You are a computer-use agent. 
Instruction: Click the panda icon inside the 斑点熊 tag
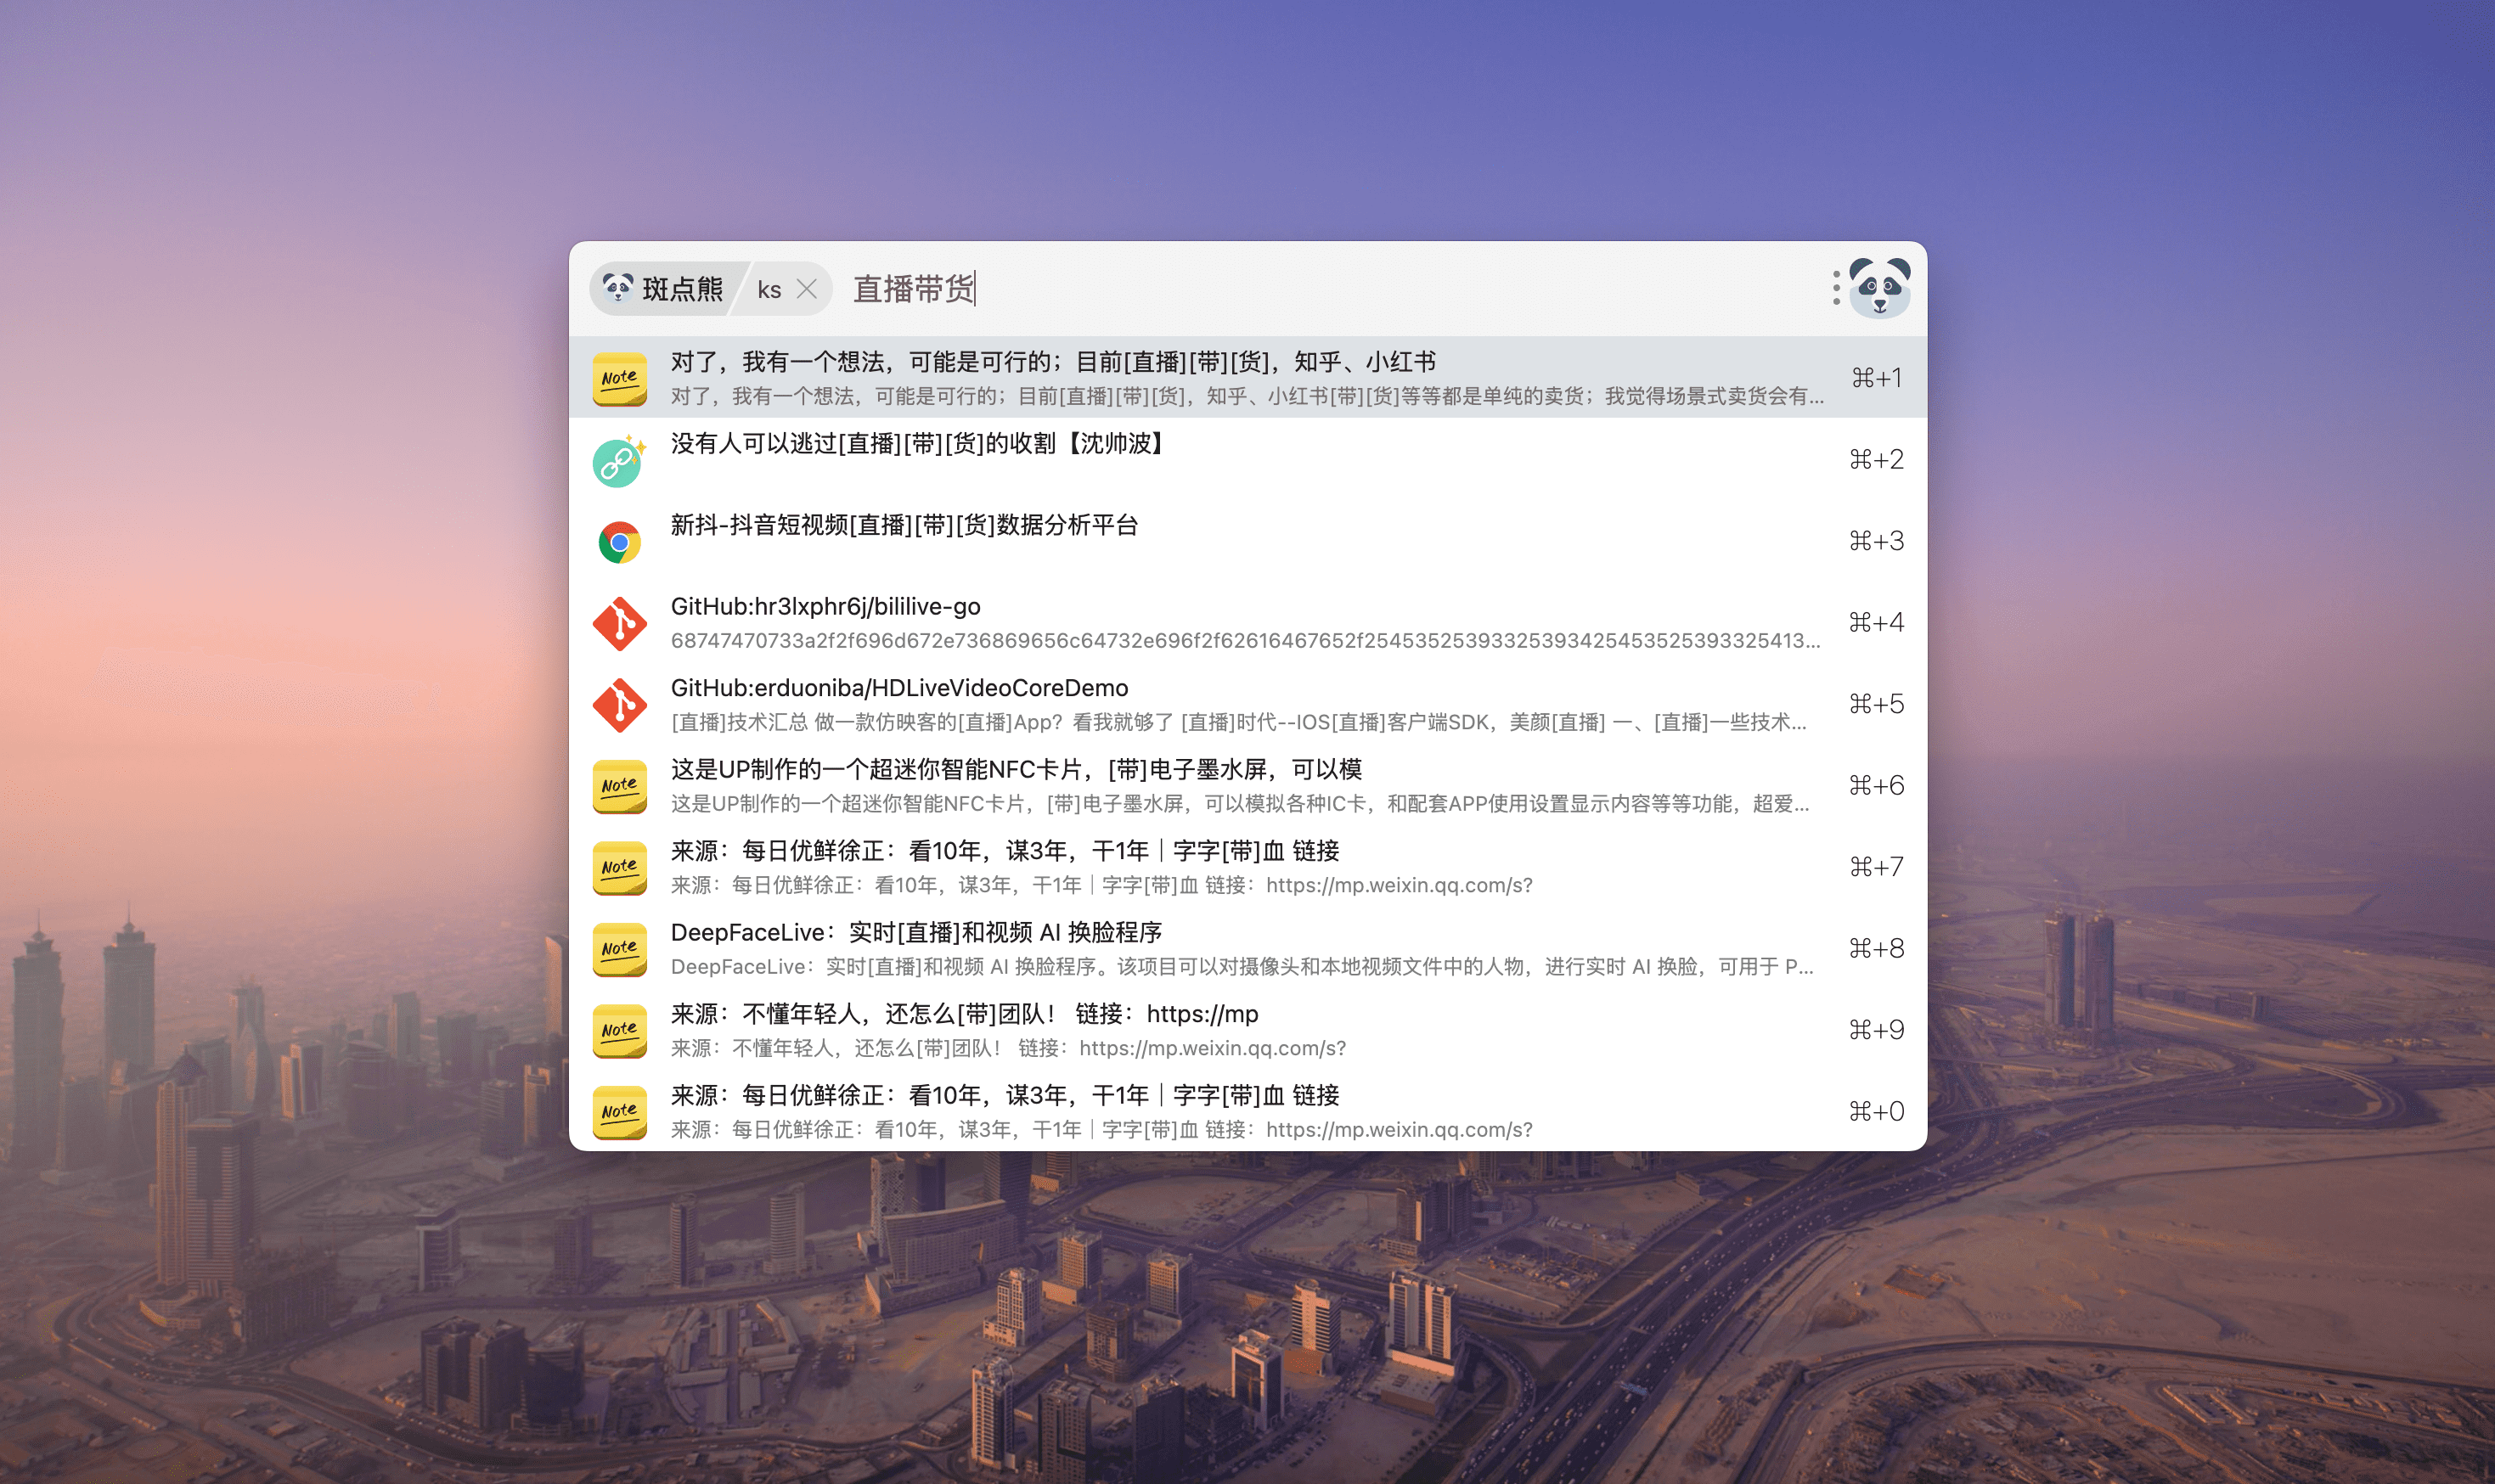pos(620,289)
